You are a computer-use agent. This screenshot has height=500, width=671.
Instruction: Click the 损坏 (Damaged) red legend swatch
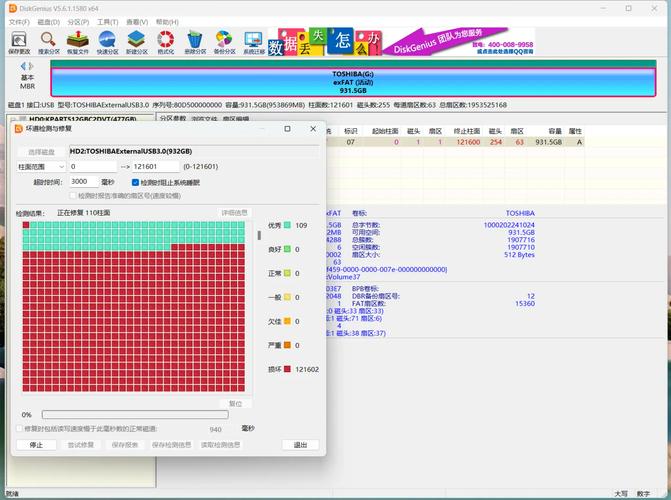click(x=287, y=369)
